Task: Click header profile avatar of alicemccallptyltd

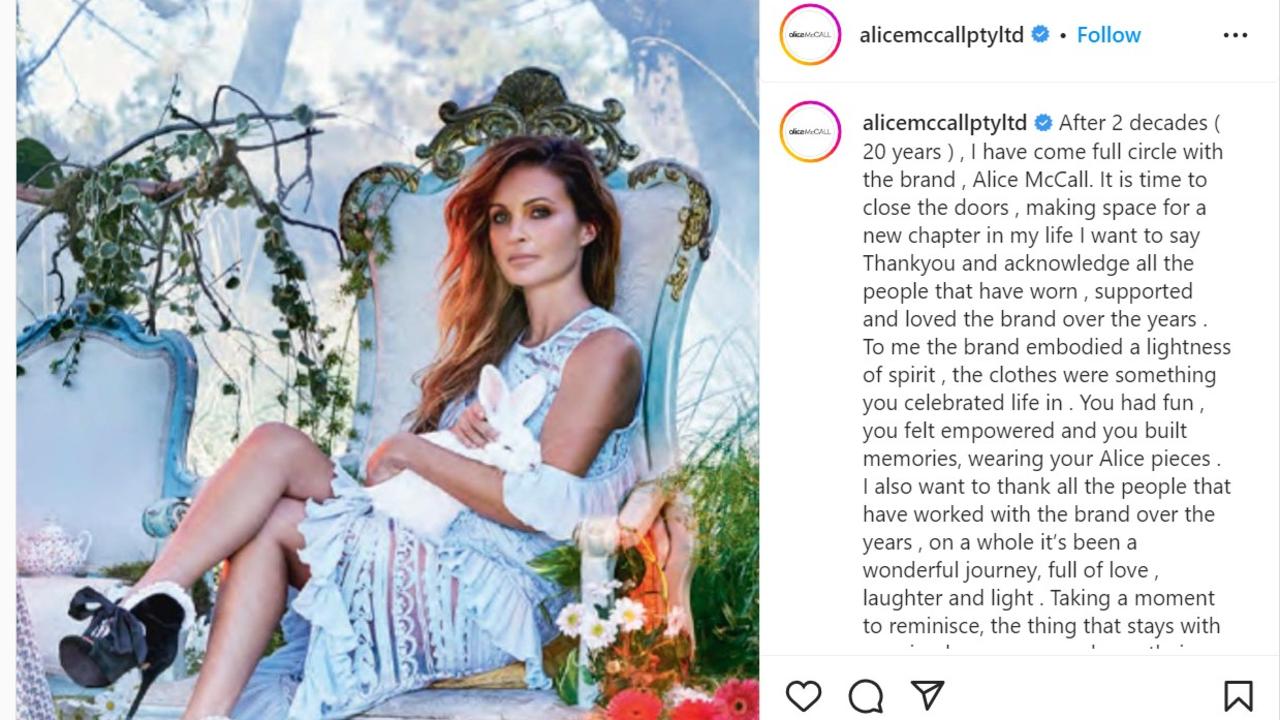Action: [x=810, y=35]
